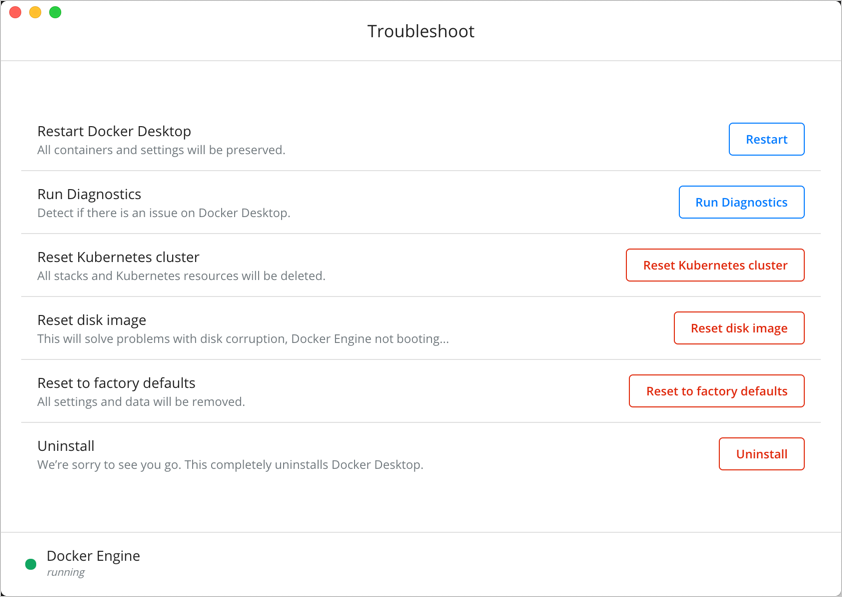Click the Run Diagnostics button

coord(741,202)
